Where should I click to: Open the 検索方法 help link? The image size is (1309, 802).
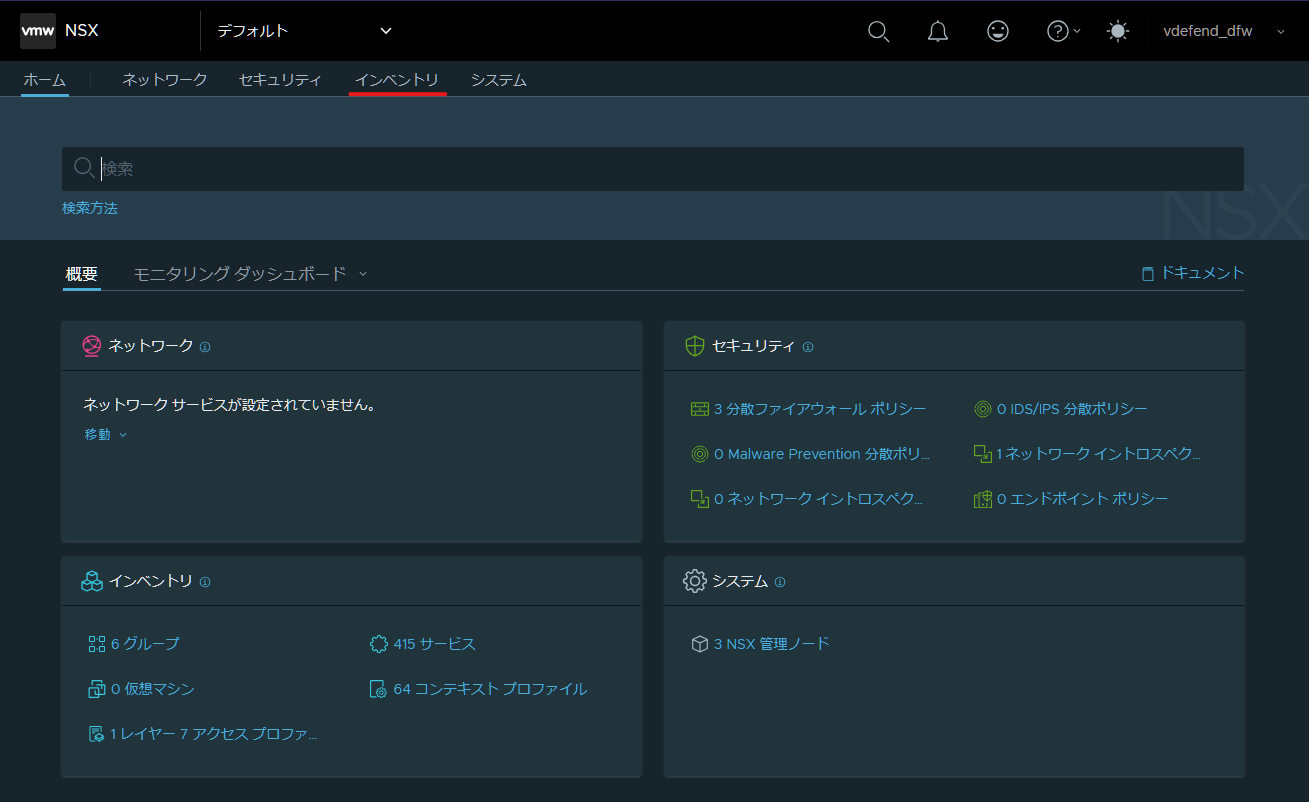(90, 208)
